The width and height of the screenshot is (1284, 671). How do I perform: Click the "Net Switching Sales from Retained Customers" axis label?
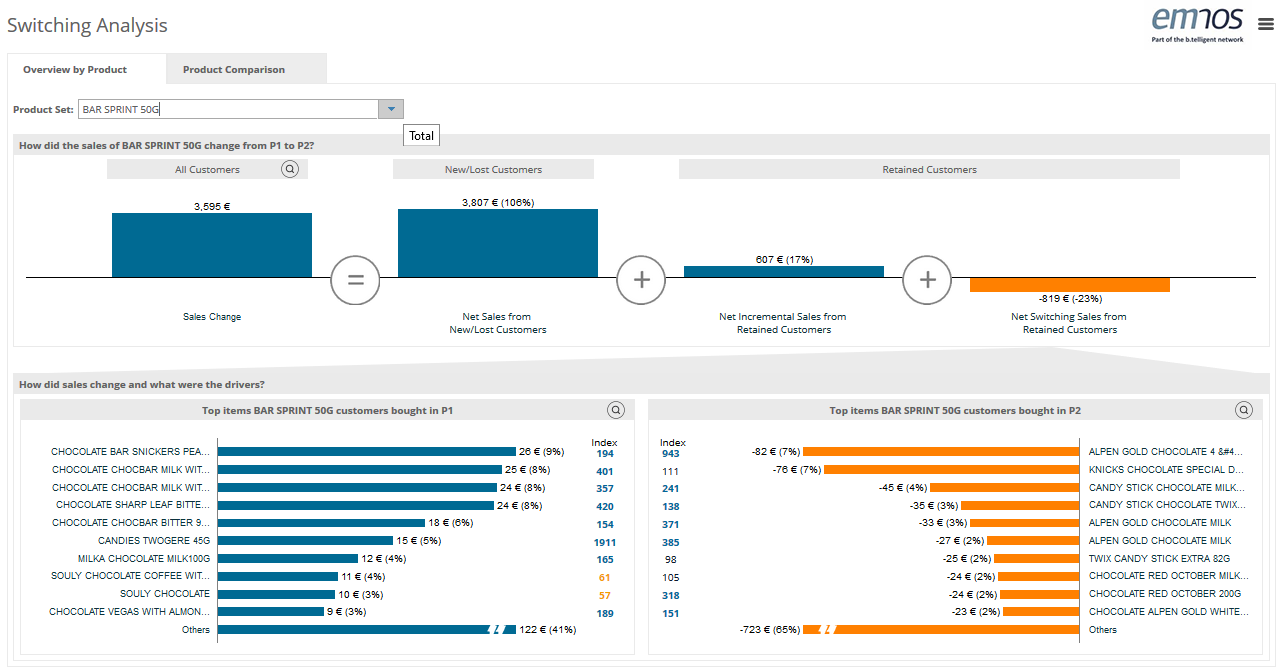tap(1070, 323)
